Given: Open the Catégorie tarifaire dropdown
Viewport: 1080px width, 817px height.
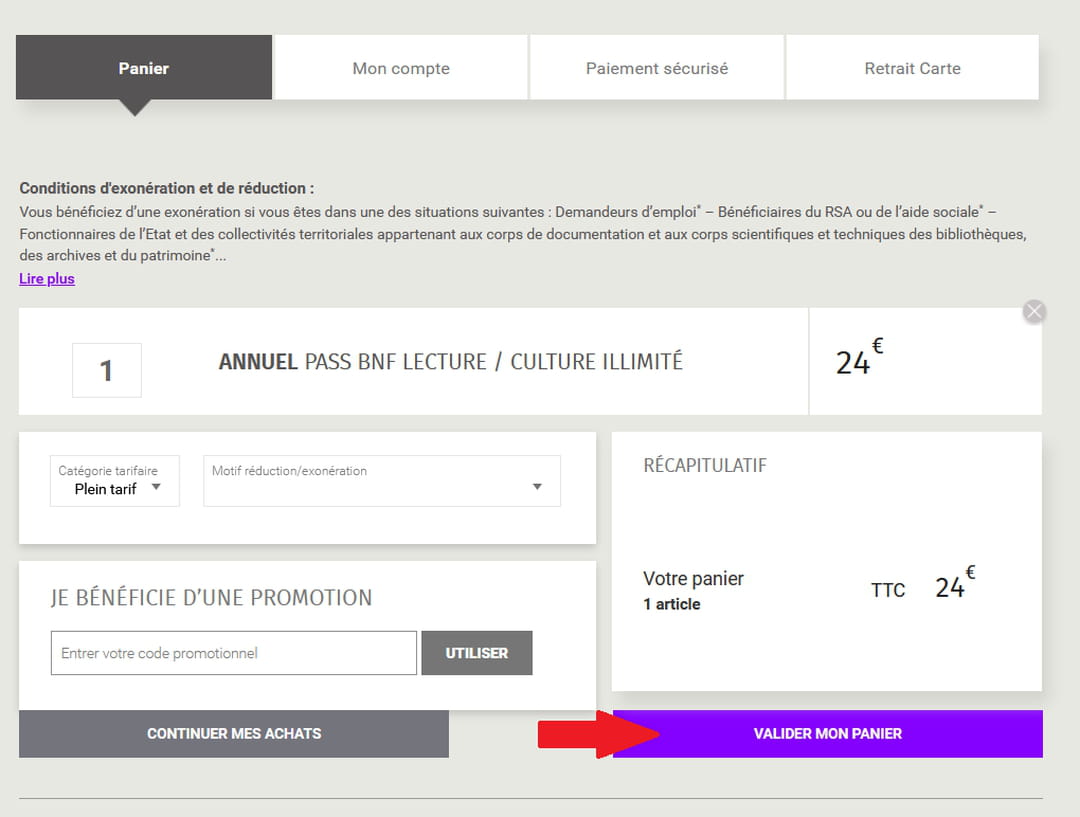Looking at the screenshot, I should (x=115, y=481).
